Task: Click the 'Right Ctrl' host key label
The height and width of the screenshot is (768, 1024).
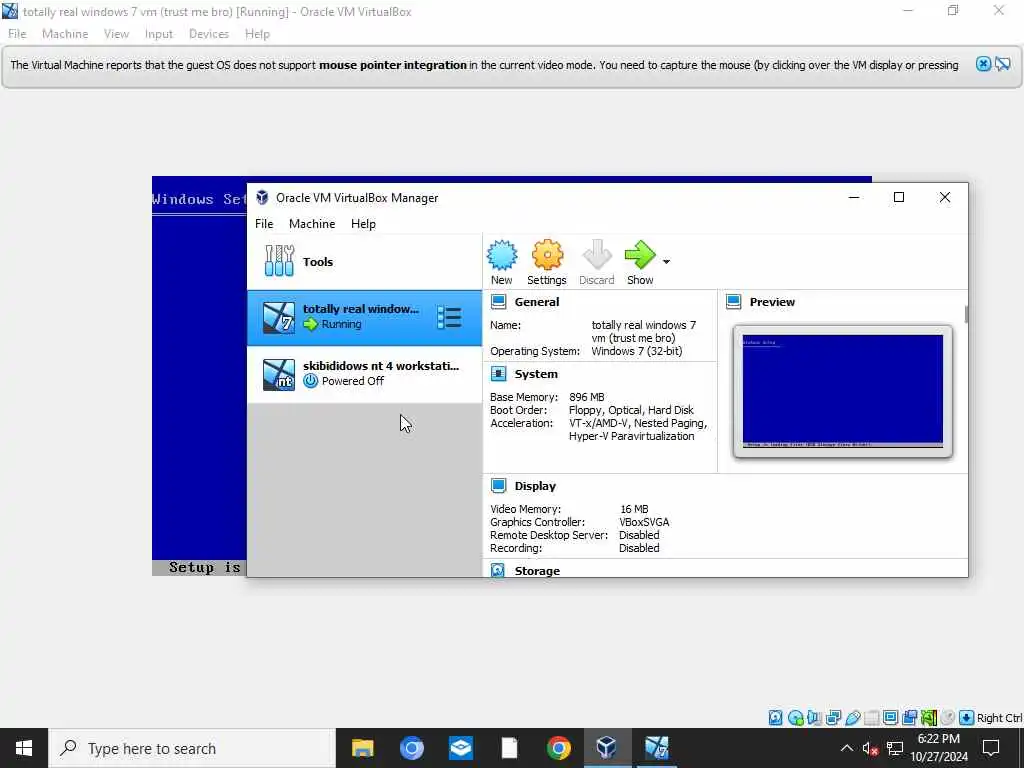Action: [999, 718]
